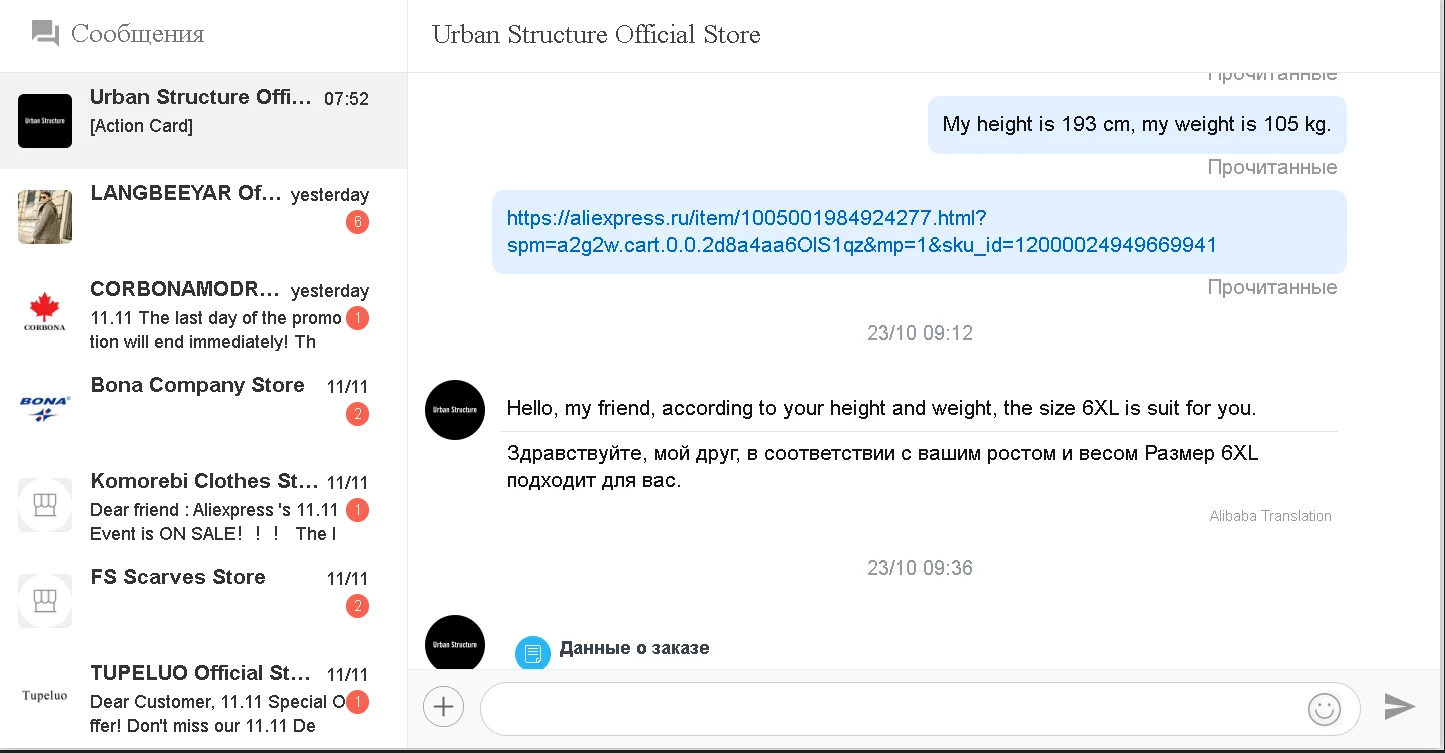
Task: Click the 23/10 09:36 timestamp
Action: [920, 568]
